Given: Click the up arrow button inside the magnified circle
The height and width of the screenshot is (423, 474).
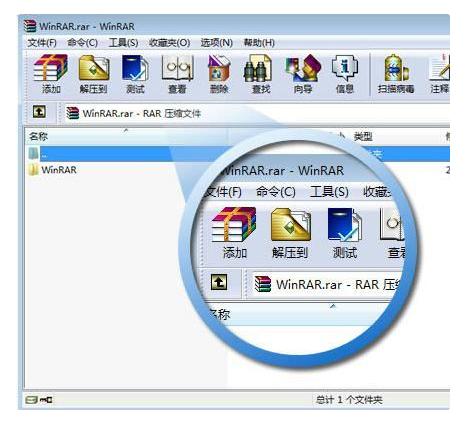Looking at the screenshot, I should click(219, 282).
